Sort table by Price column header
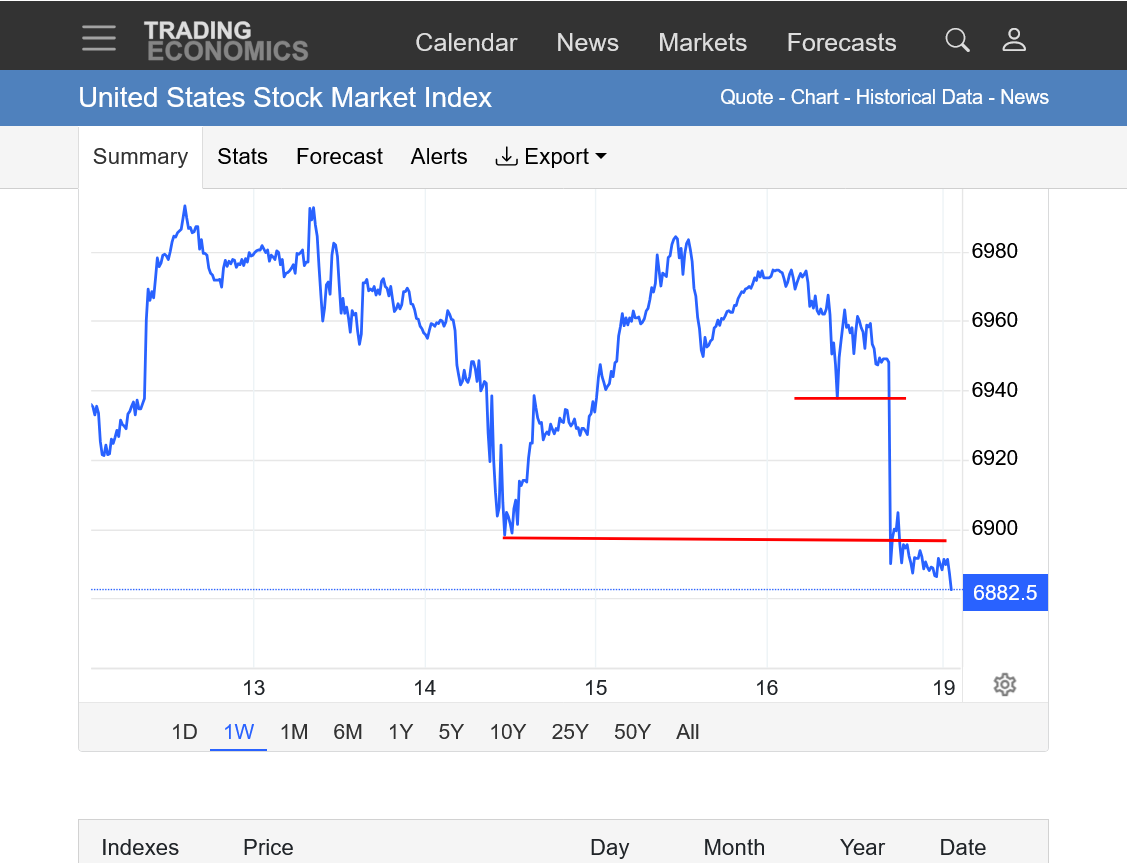 coord(268,847)
